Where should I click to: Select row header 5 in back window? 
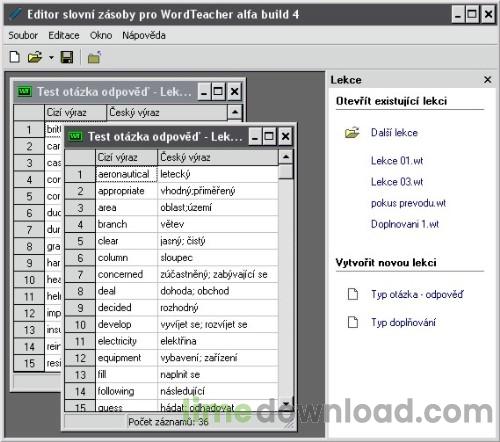tap(29, 196)
